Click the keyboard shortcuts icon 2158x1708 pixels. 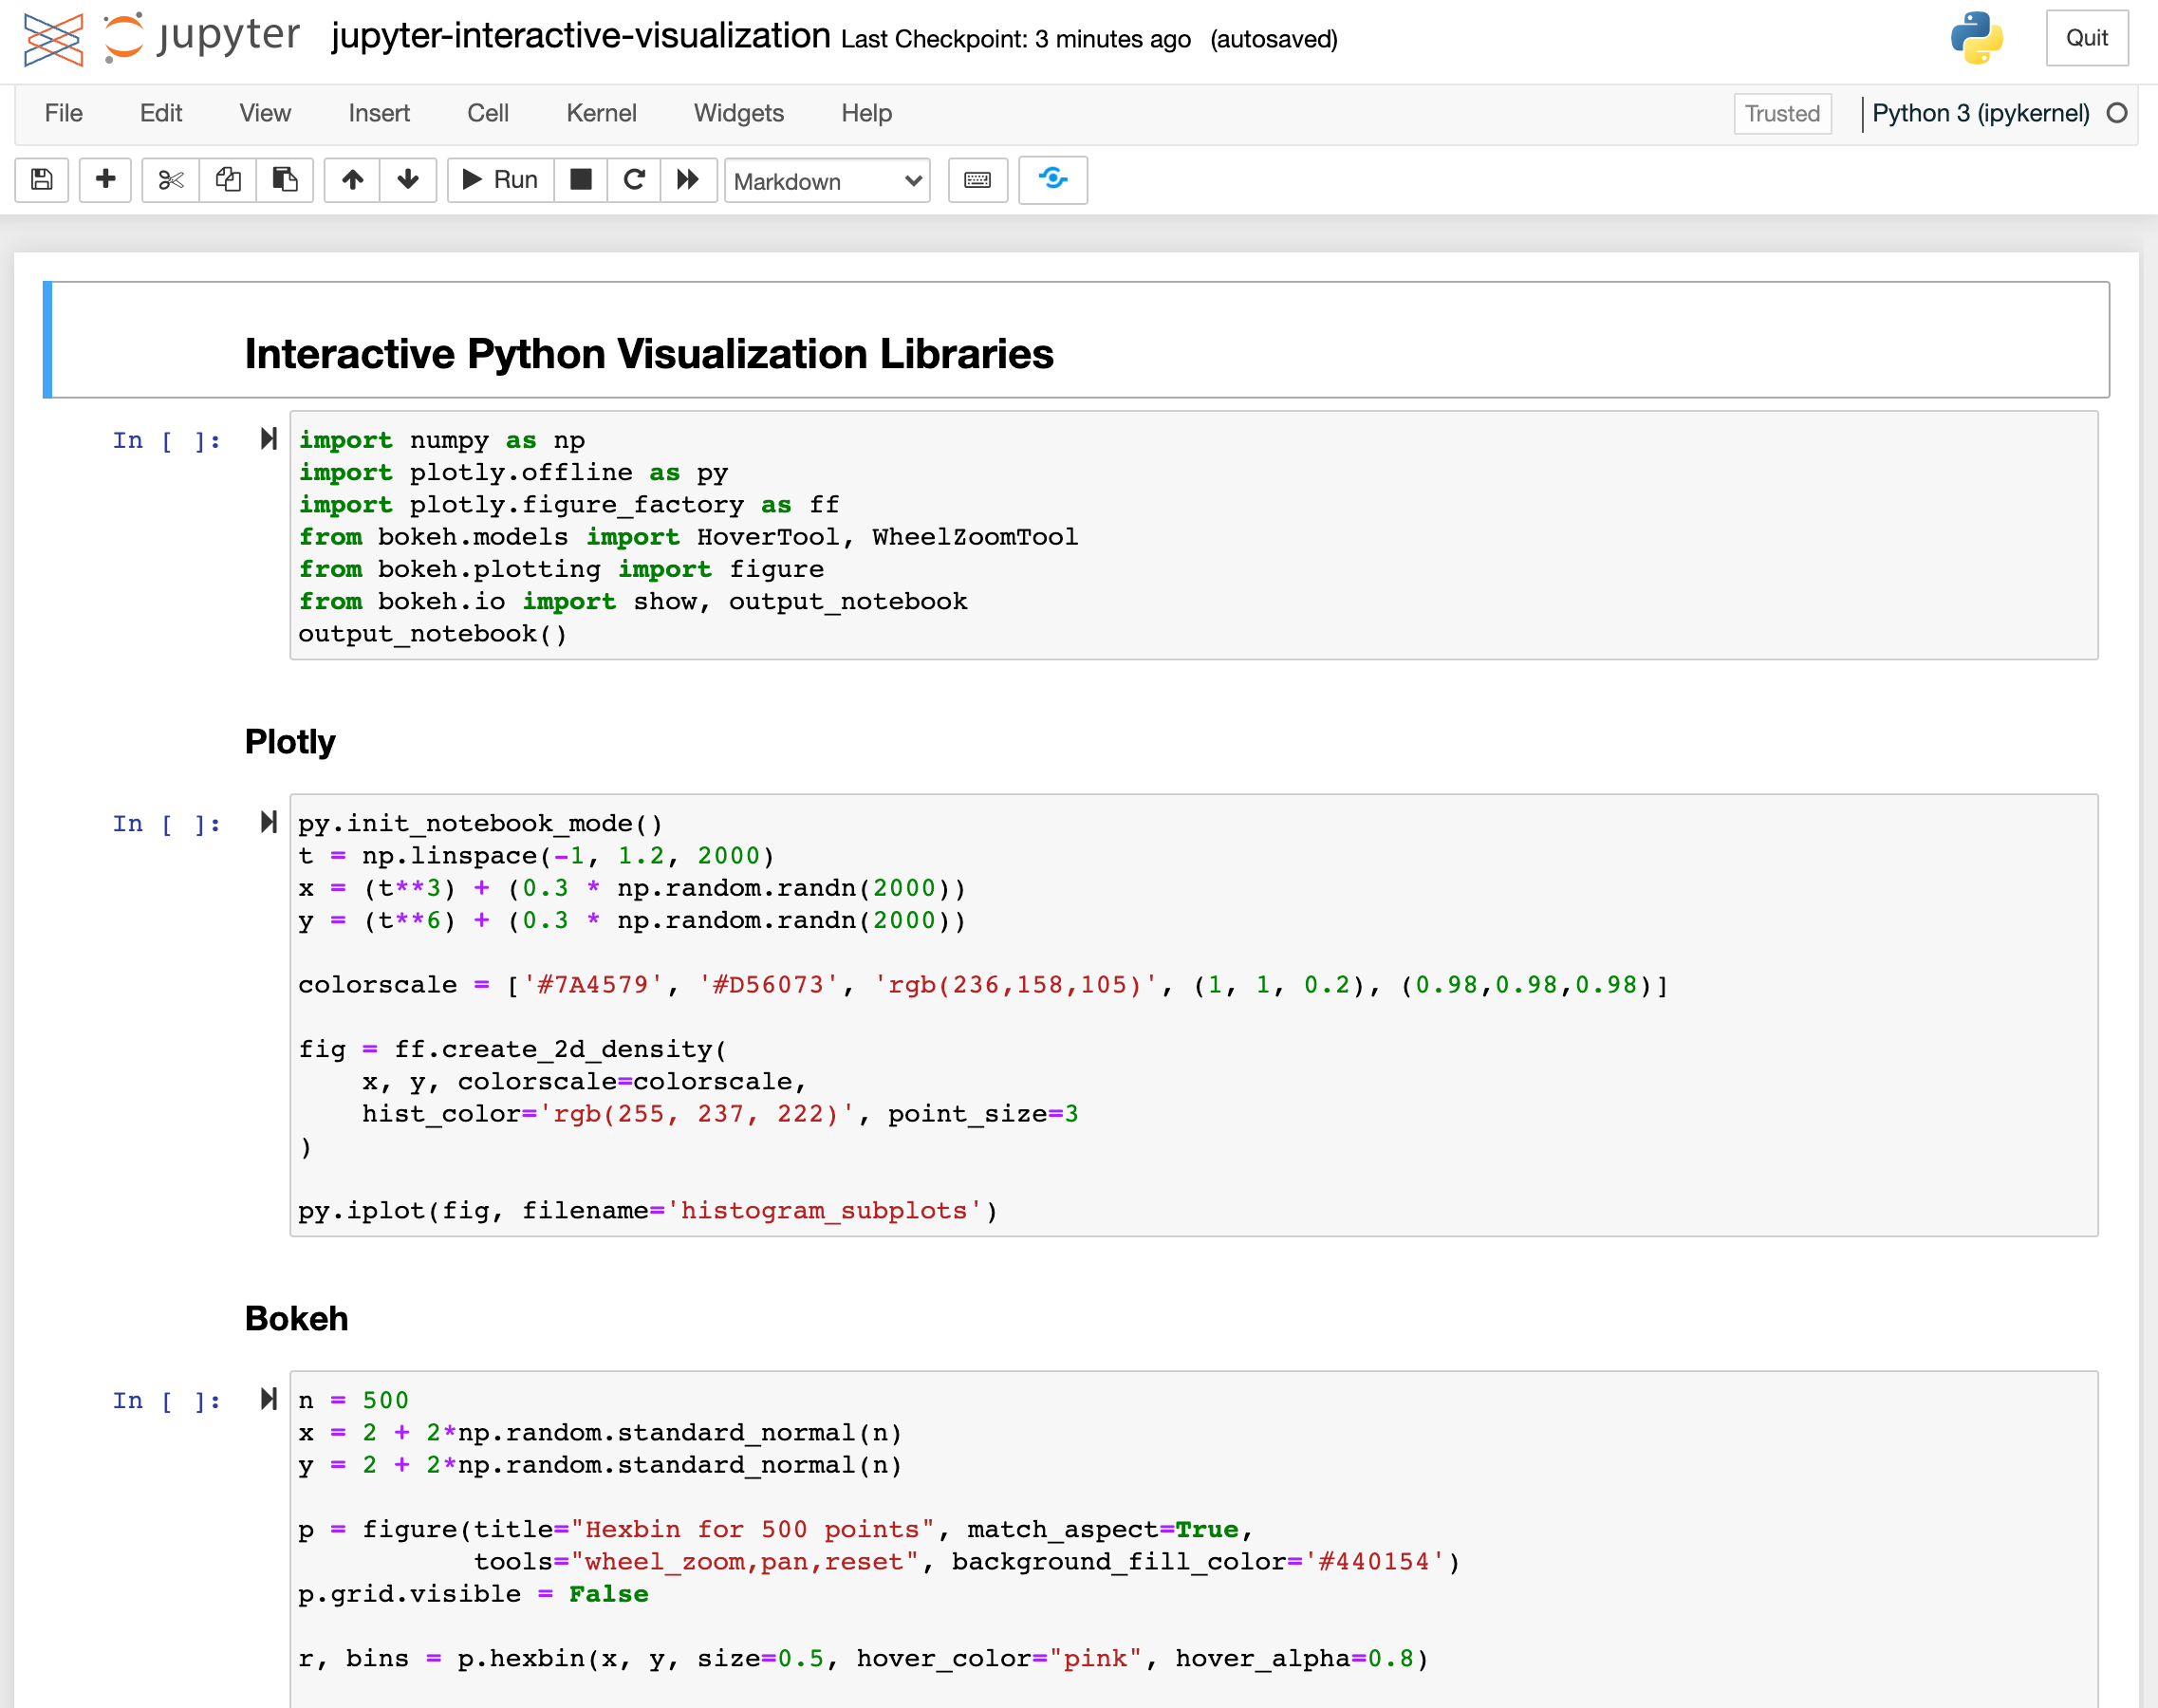click(x=977, y=178)
